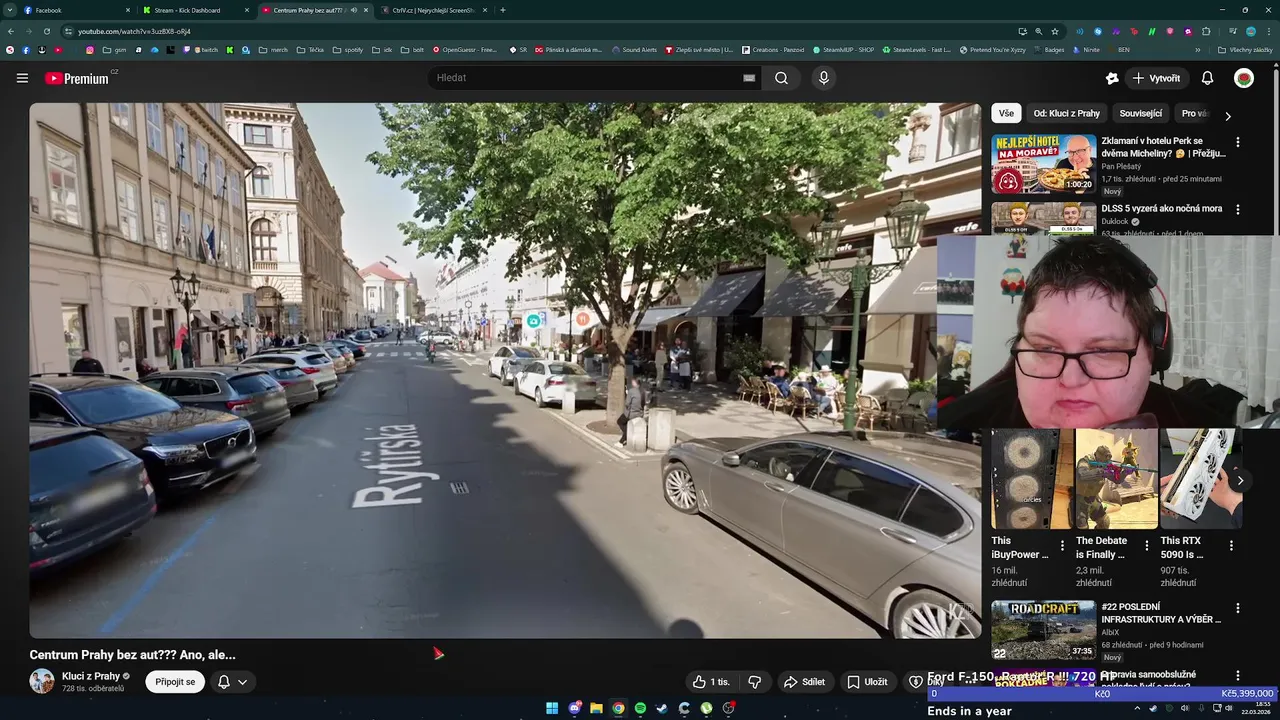Image resolution: width=1280 pixels, height=720 pixels.
Task: Open options for The Debate is Finally short
Action: (1147, 546)
